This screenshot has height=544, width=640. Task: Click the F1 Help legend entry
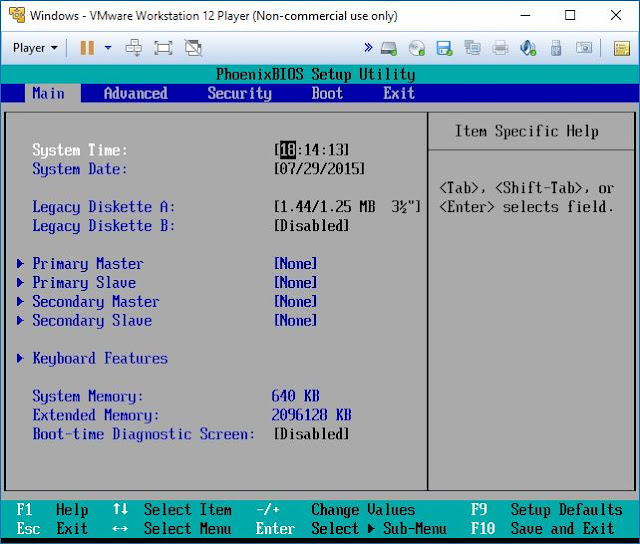pos(52,509)
